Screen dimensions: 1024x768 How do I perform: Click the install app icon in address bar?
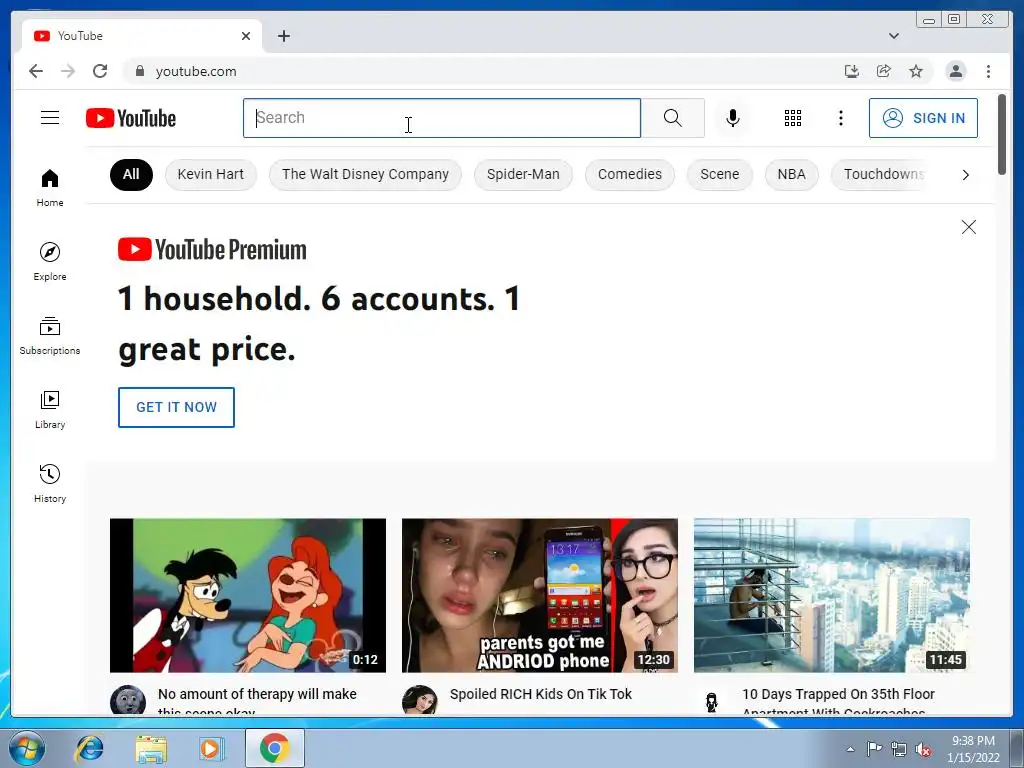pos(852,71)
